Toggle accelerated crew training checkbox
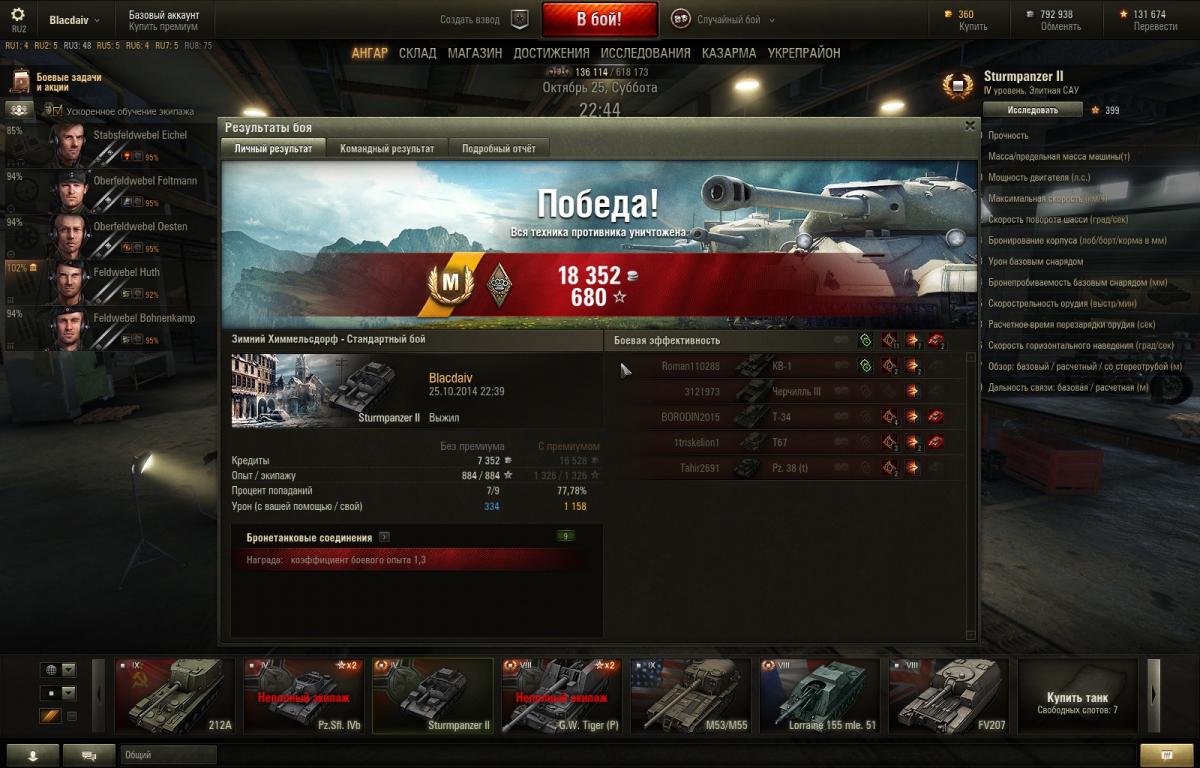1200x768 pixels. click(58, 111)
